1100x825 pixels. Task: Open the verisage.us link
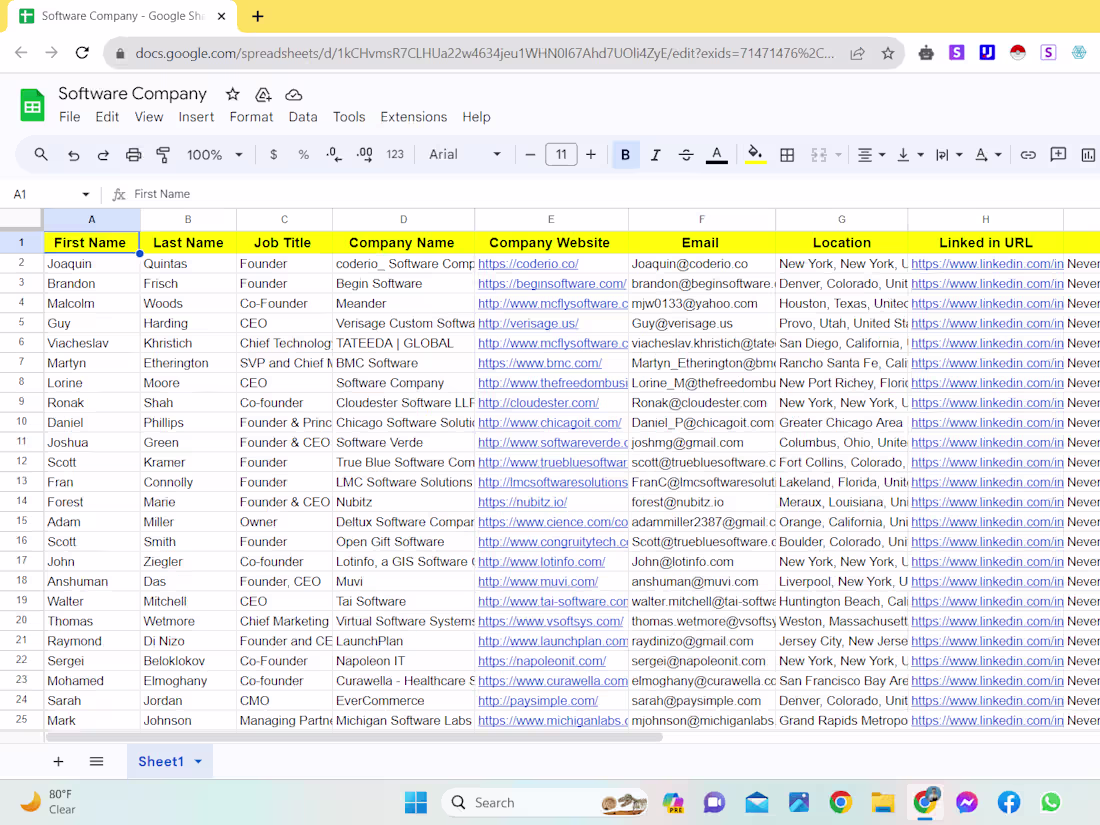tap(528, 323)
